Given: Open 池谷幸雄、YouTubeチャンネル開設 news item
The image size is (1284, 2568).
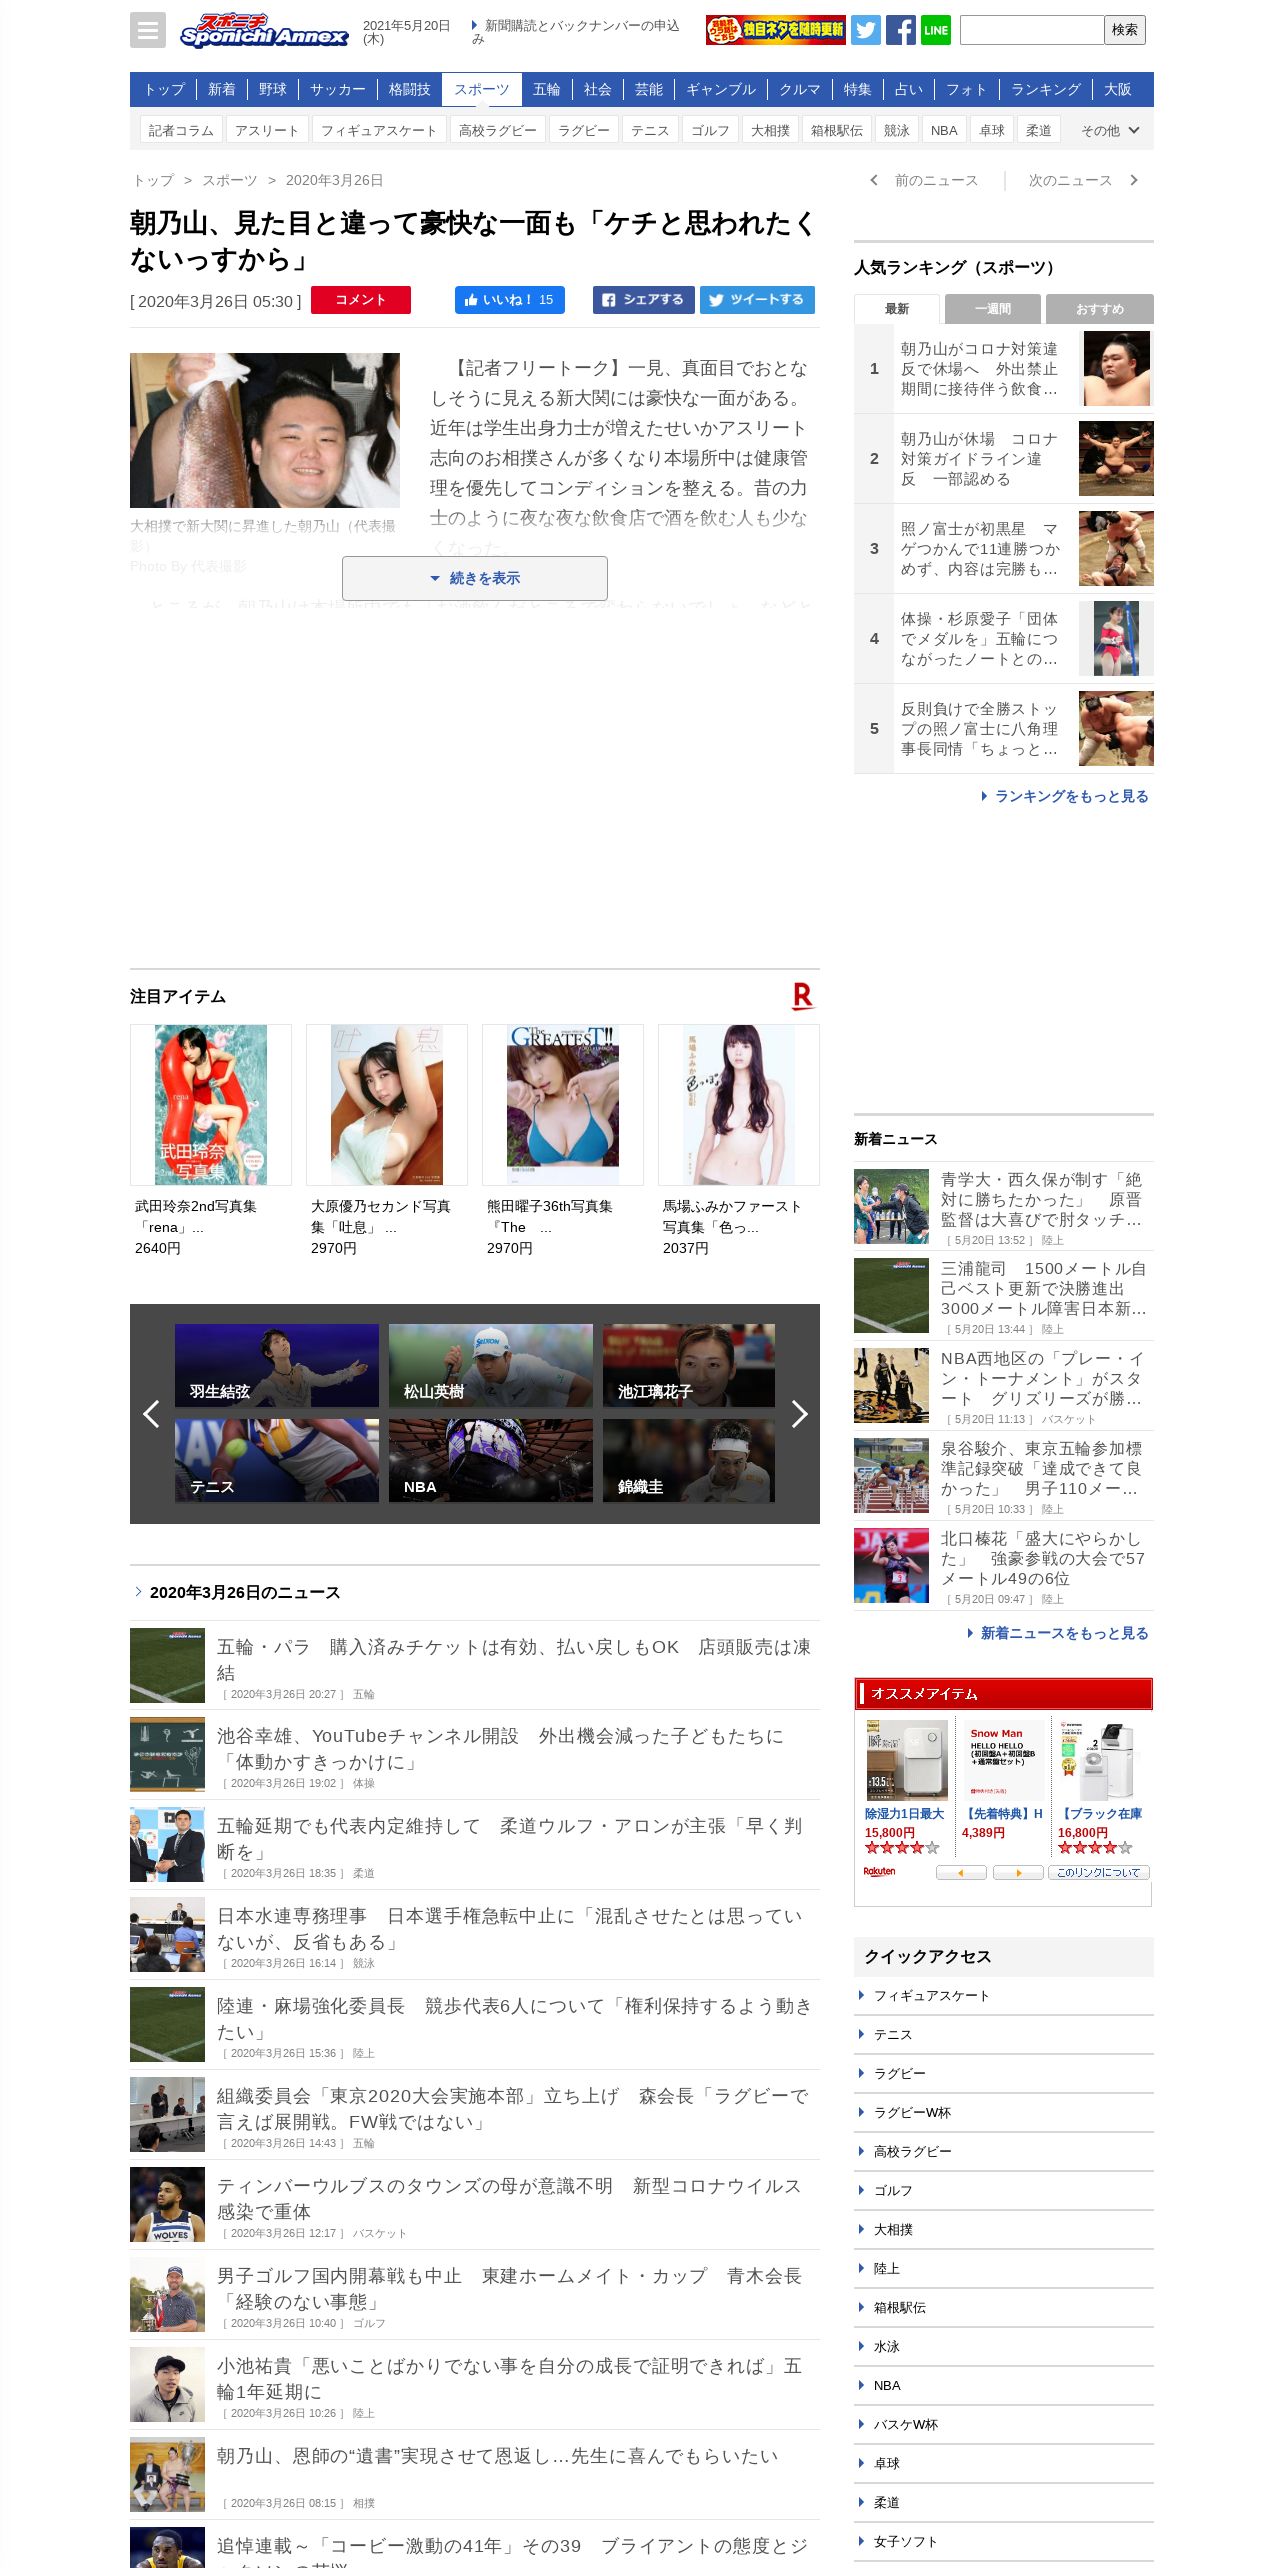Looking at the screenshot, I should [x=475, y=1756].
